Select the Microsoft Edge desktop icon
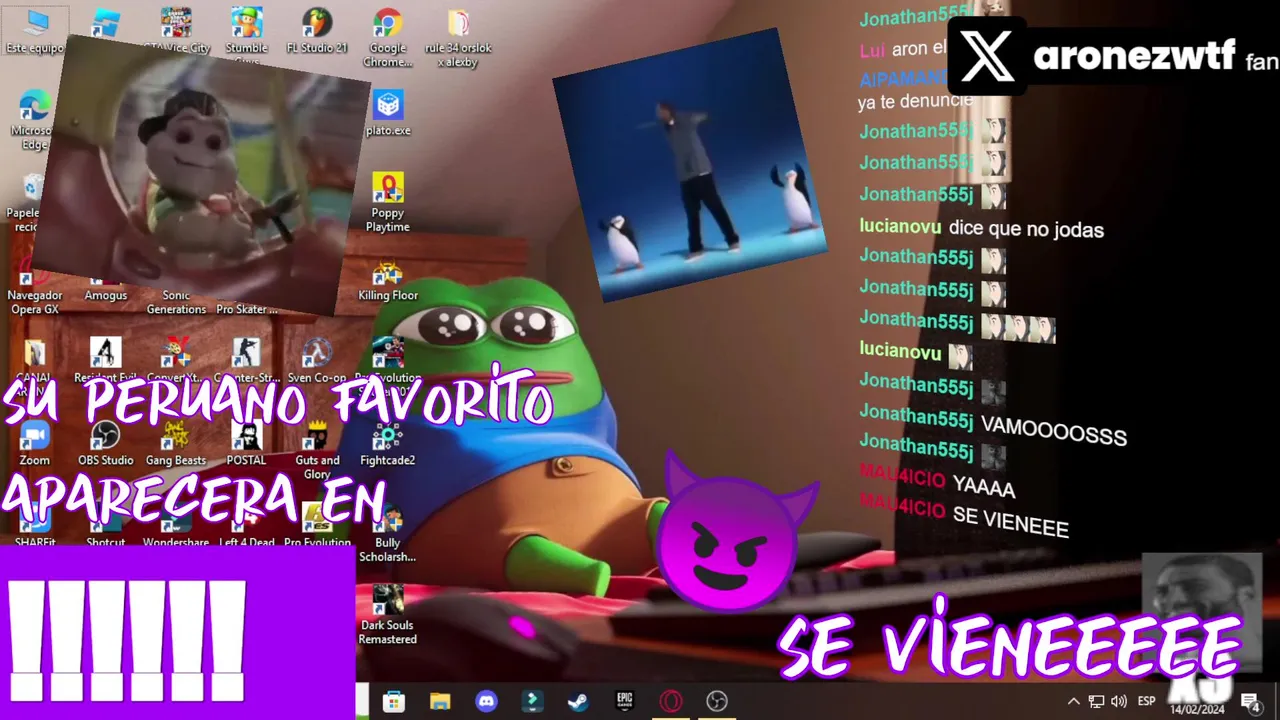Image resolution: width=1280 pixels, height=720 pixels. [x=33, y=120]
